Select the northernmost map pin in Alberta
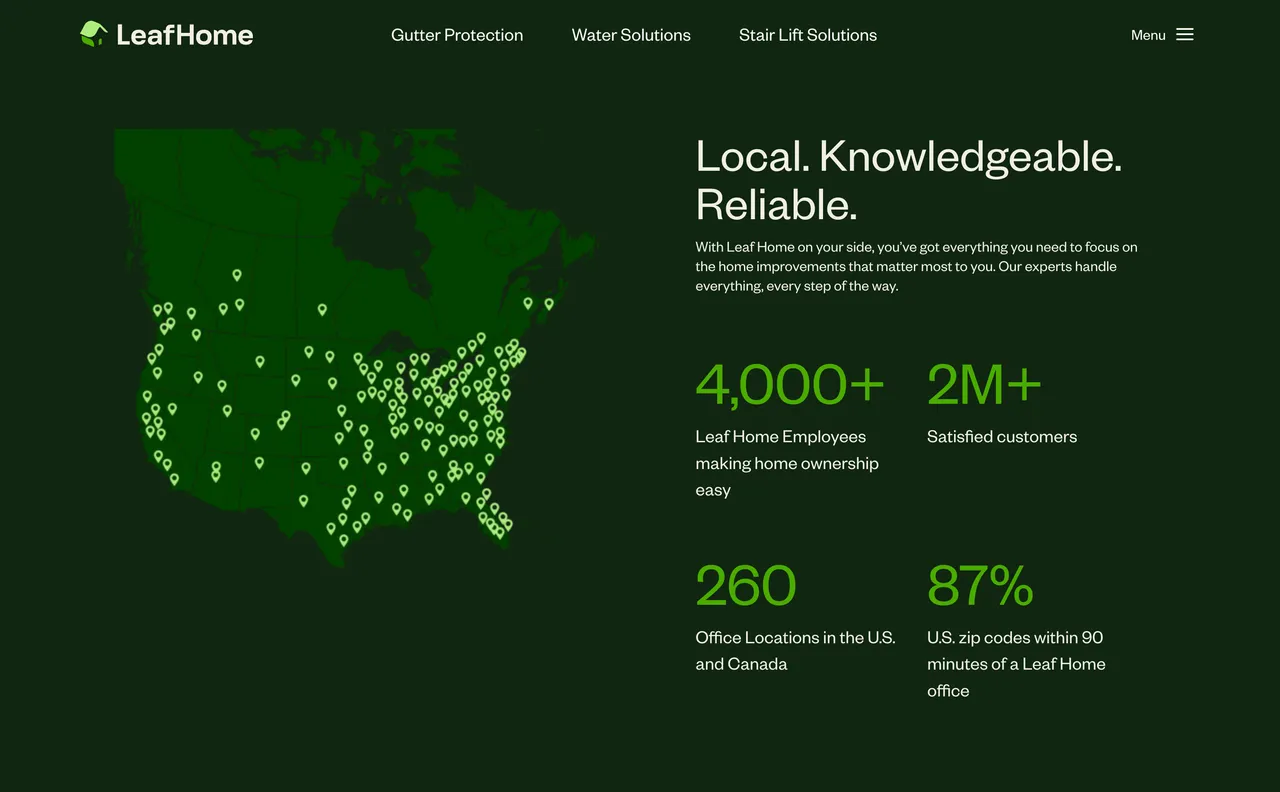Viewport: 1280px width, 792px height. pyautogui.click(x=237, y=274)
